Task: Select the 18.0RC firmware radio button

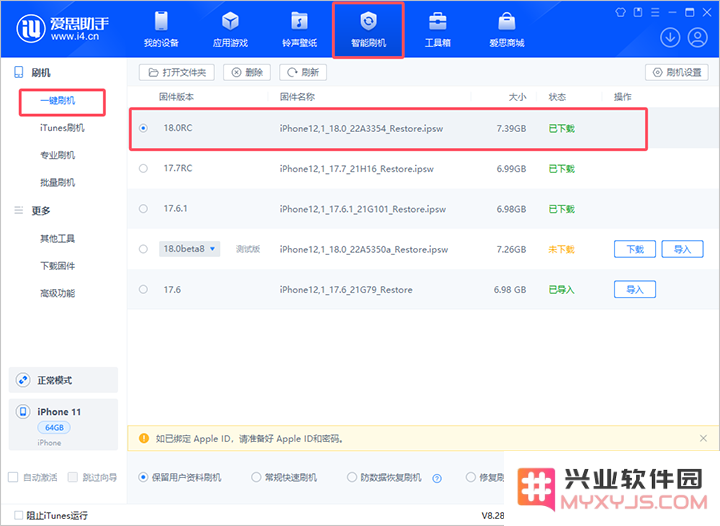Action: coord(143,128)
